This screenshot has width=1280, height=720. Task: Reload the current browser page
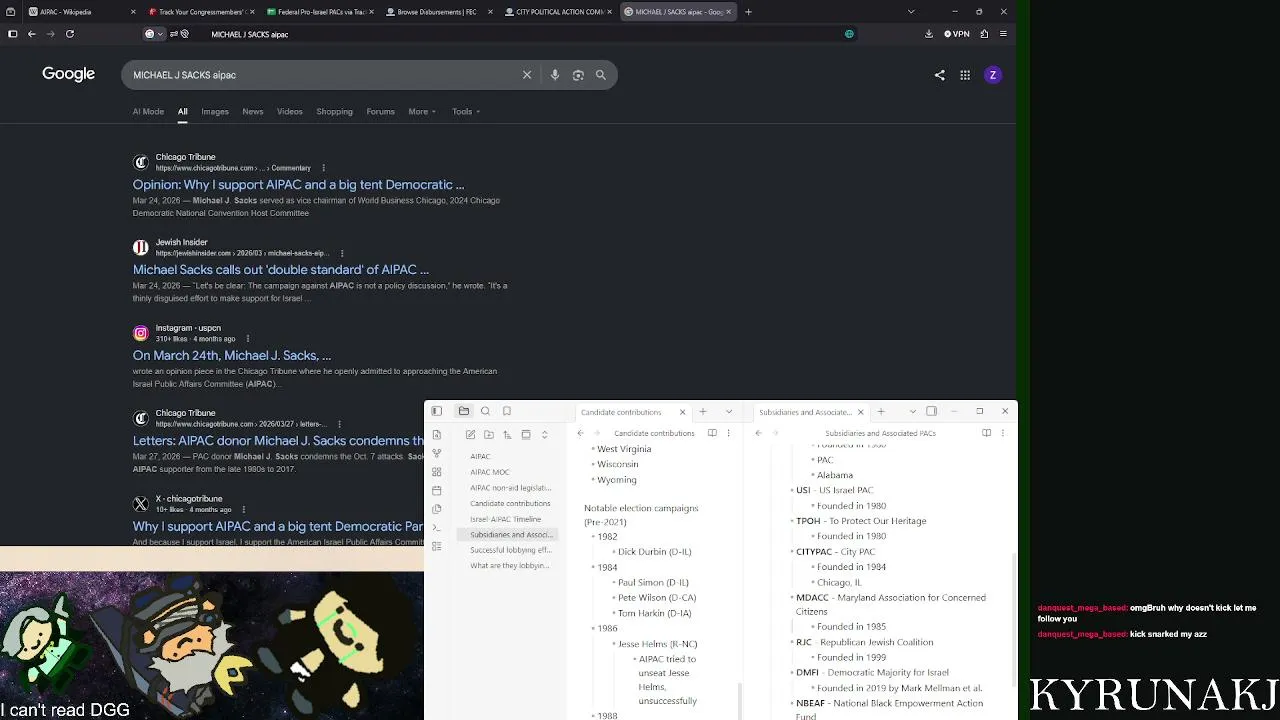click(x=70, y=34)
